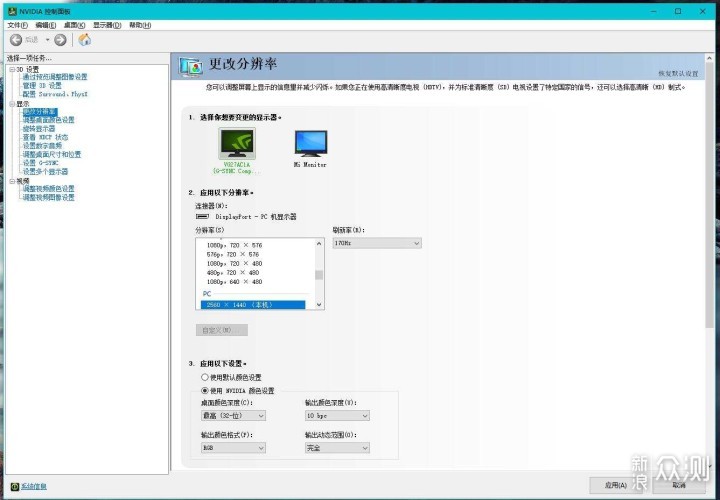Click the back arrow navigation icon
The width and height of the screenshot is (720, 500).
pos(16,40)
